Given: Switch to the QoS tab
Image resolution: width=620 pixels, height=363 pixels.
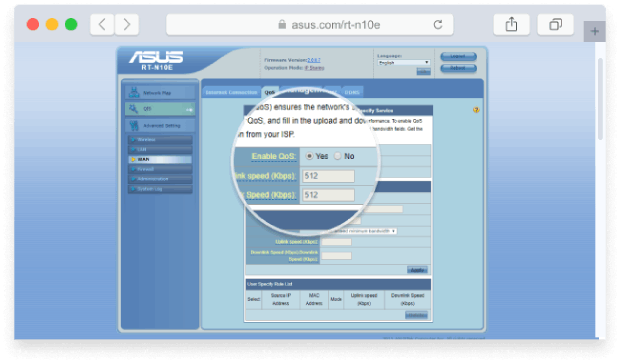Looking at the screenshot, I should point(270,92).
